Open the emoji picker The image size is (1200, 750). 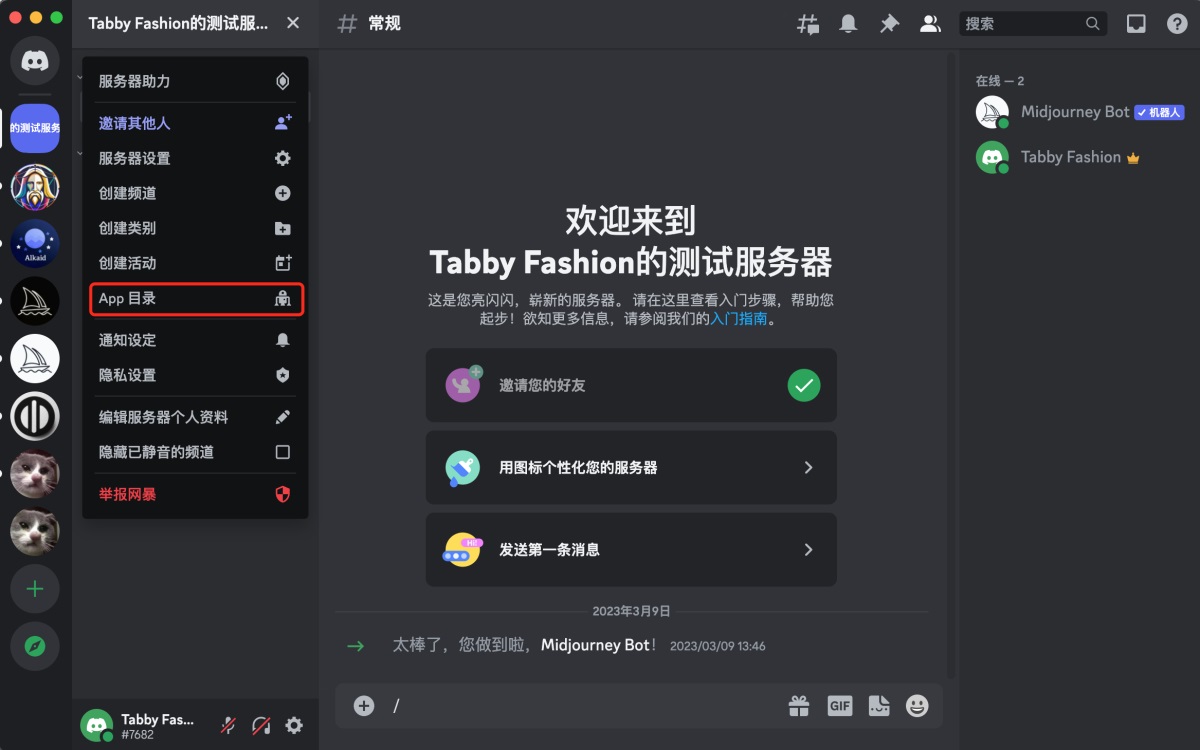(x=918, y=705)
